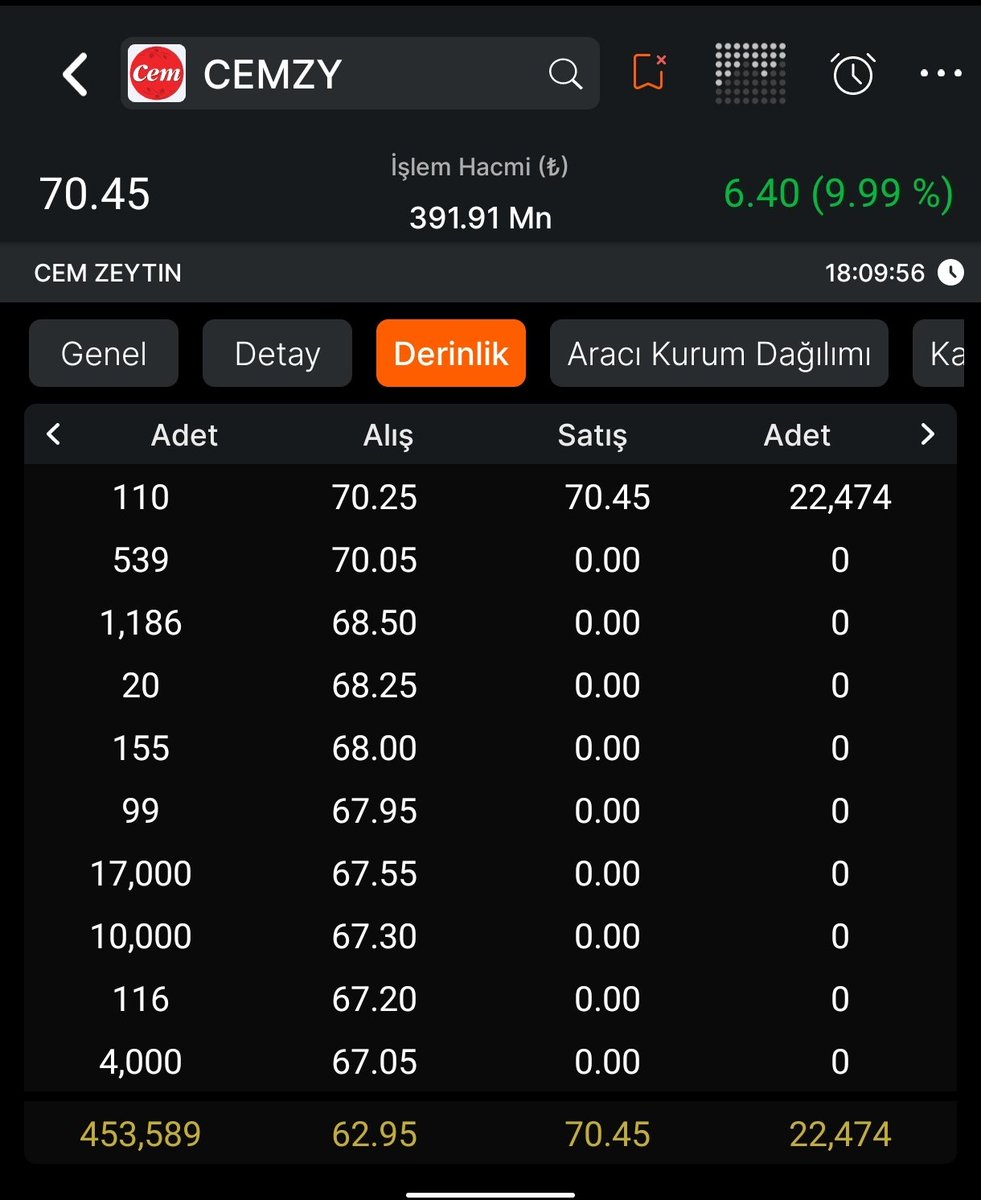981x1200 pixels.
Task: Select bid price 70.05
Action: [x=374, y=560]
